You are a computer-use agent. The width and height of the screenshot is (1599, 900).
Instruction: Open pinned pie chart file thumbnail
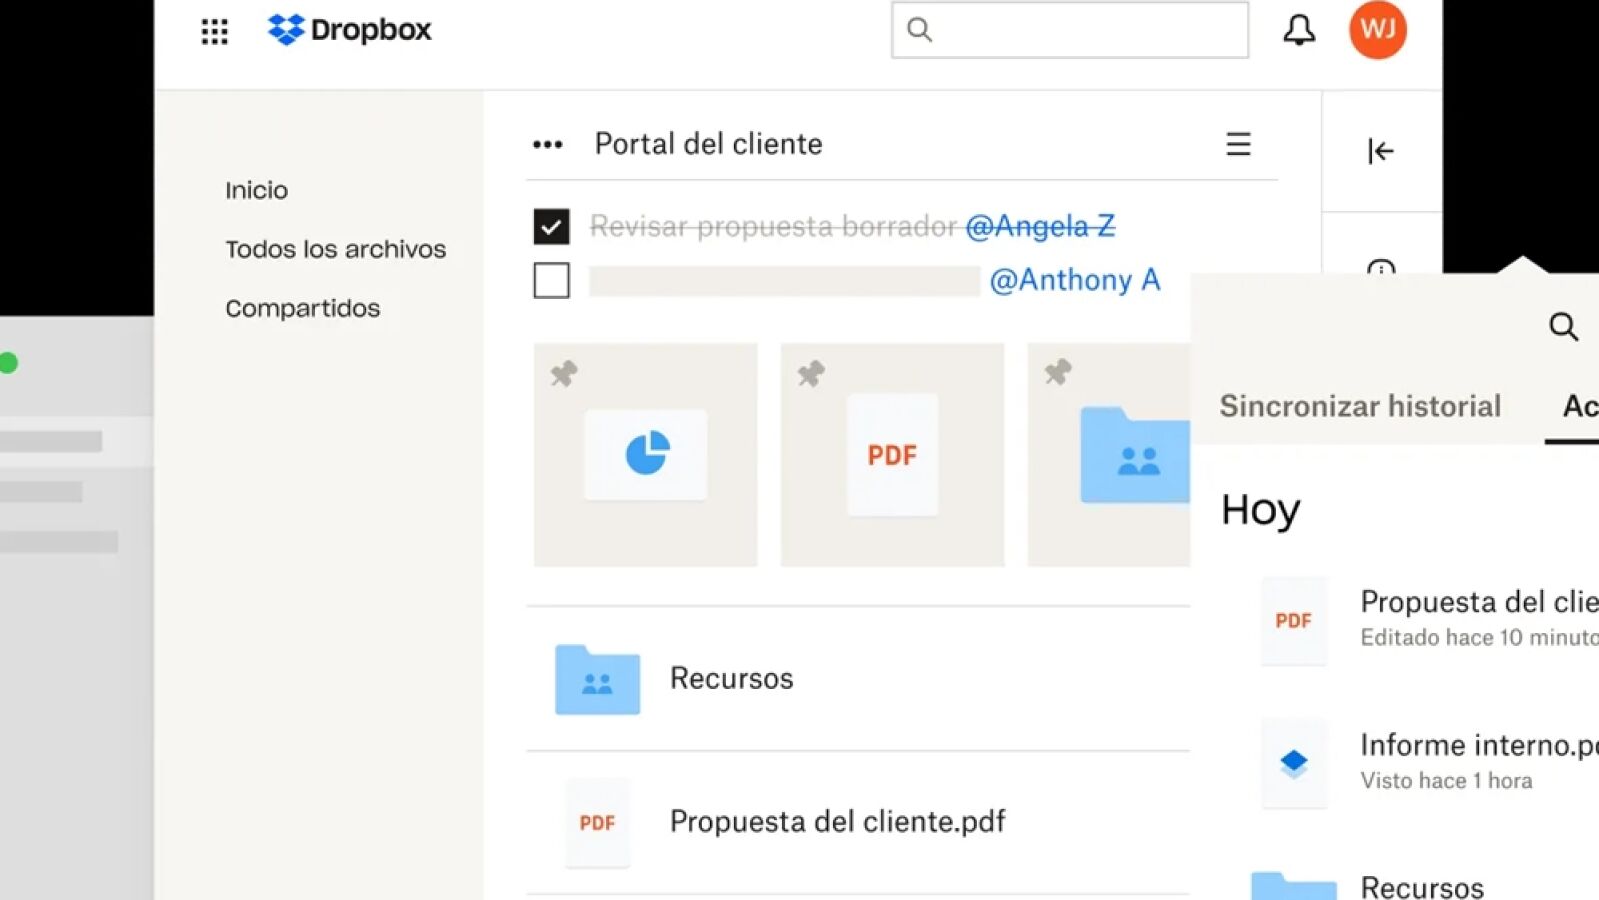click(646, 455)
